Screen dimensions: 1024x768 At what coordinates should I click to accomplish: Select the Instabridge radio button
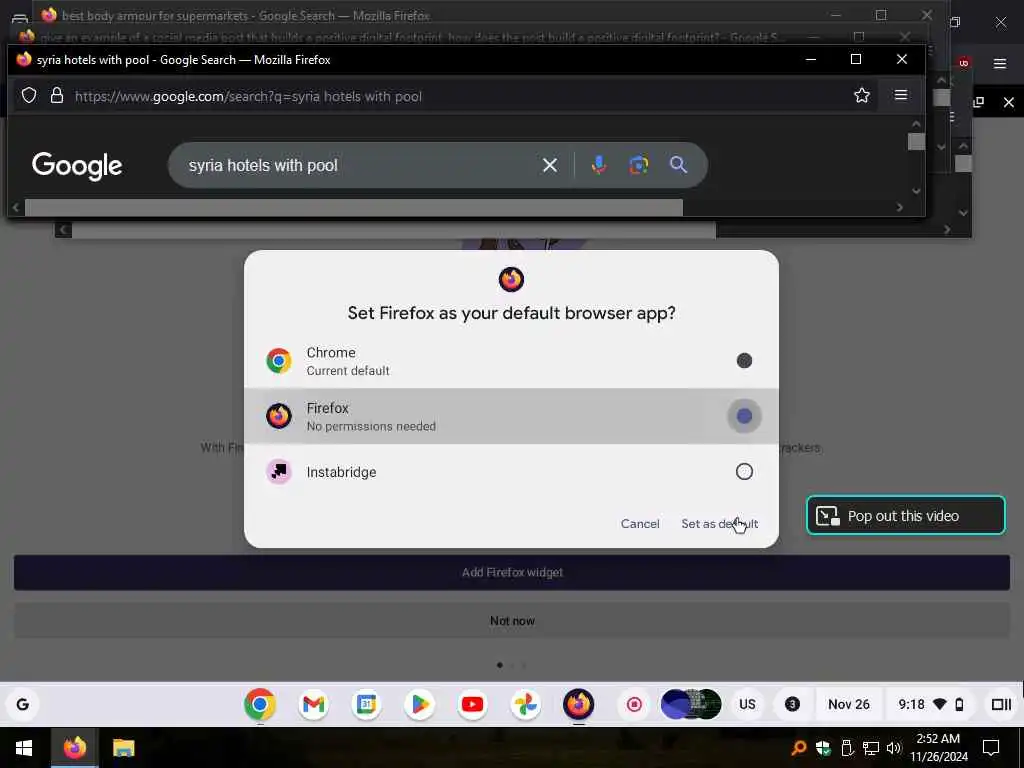744,472
